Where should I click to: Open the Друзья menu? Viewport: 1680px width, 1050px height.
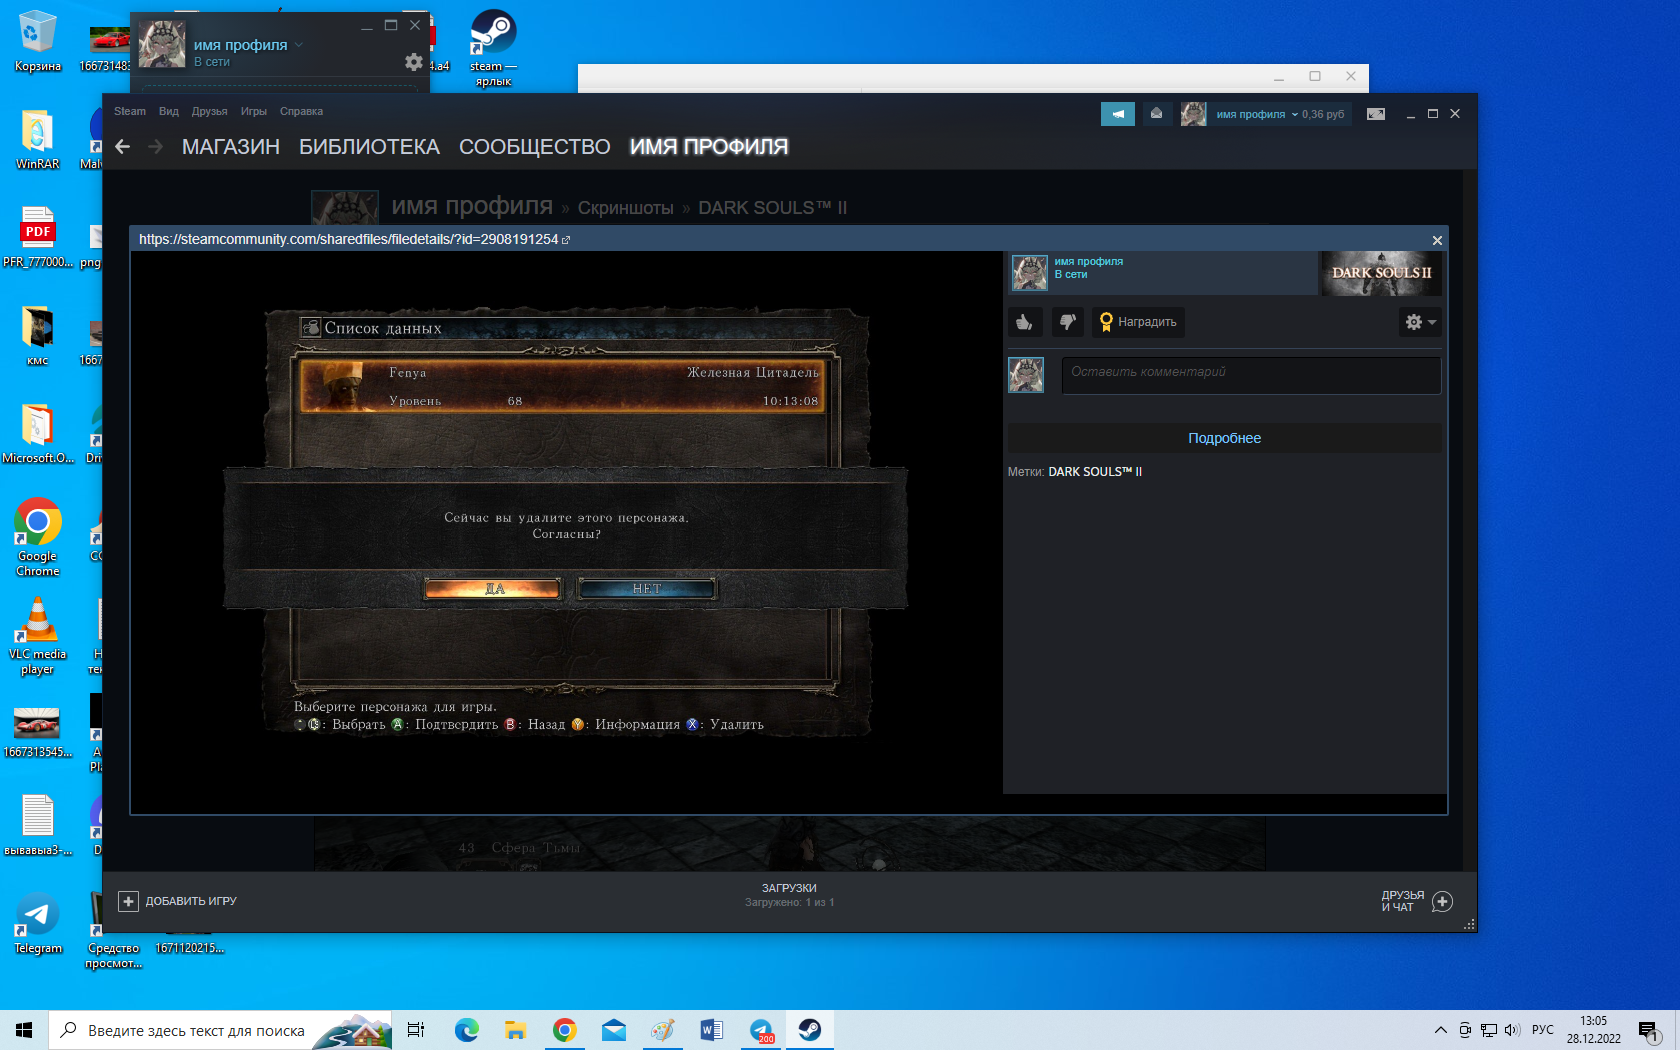tap(209, 111)
